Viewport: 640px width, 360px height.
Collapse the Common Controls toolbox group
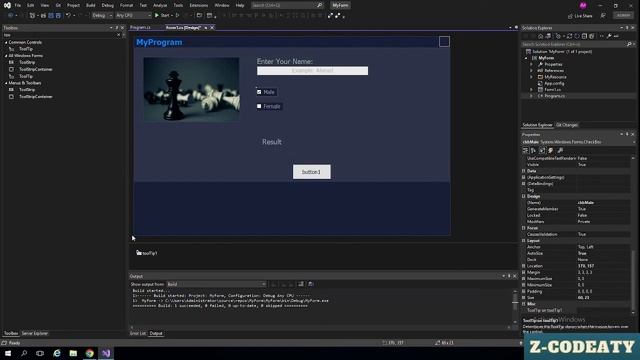coord(6,42)
